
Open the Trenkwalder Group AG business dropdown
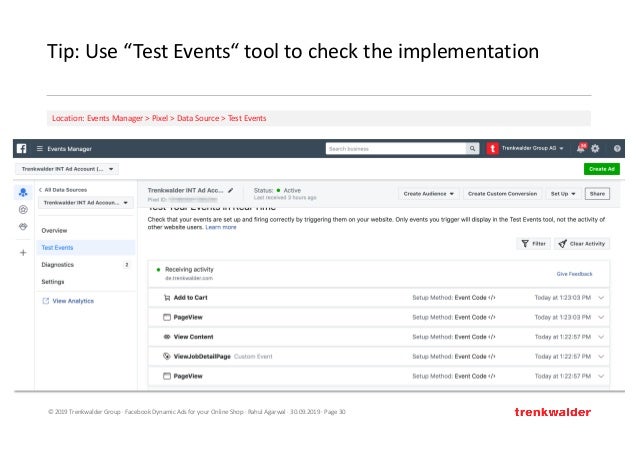(x=533, y=148)
